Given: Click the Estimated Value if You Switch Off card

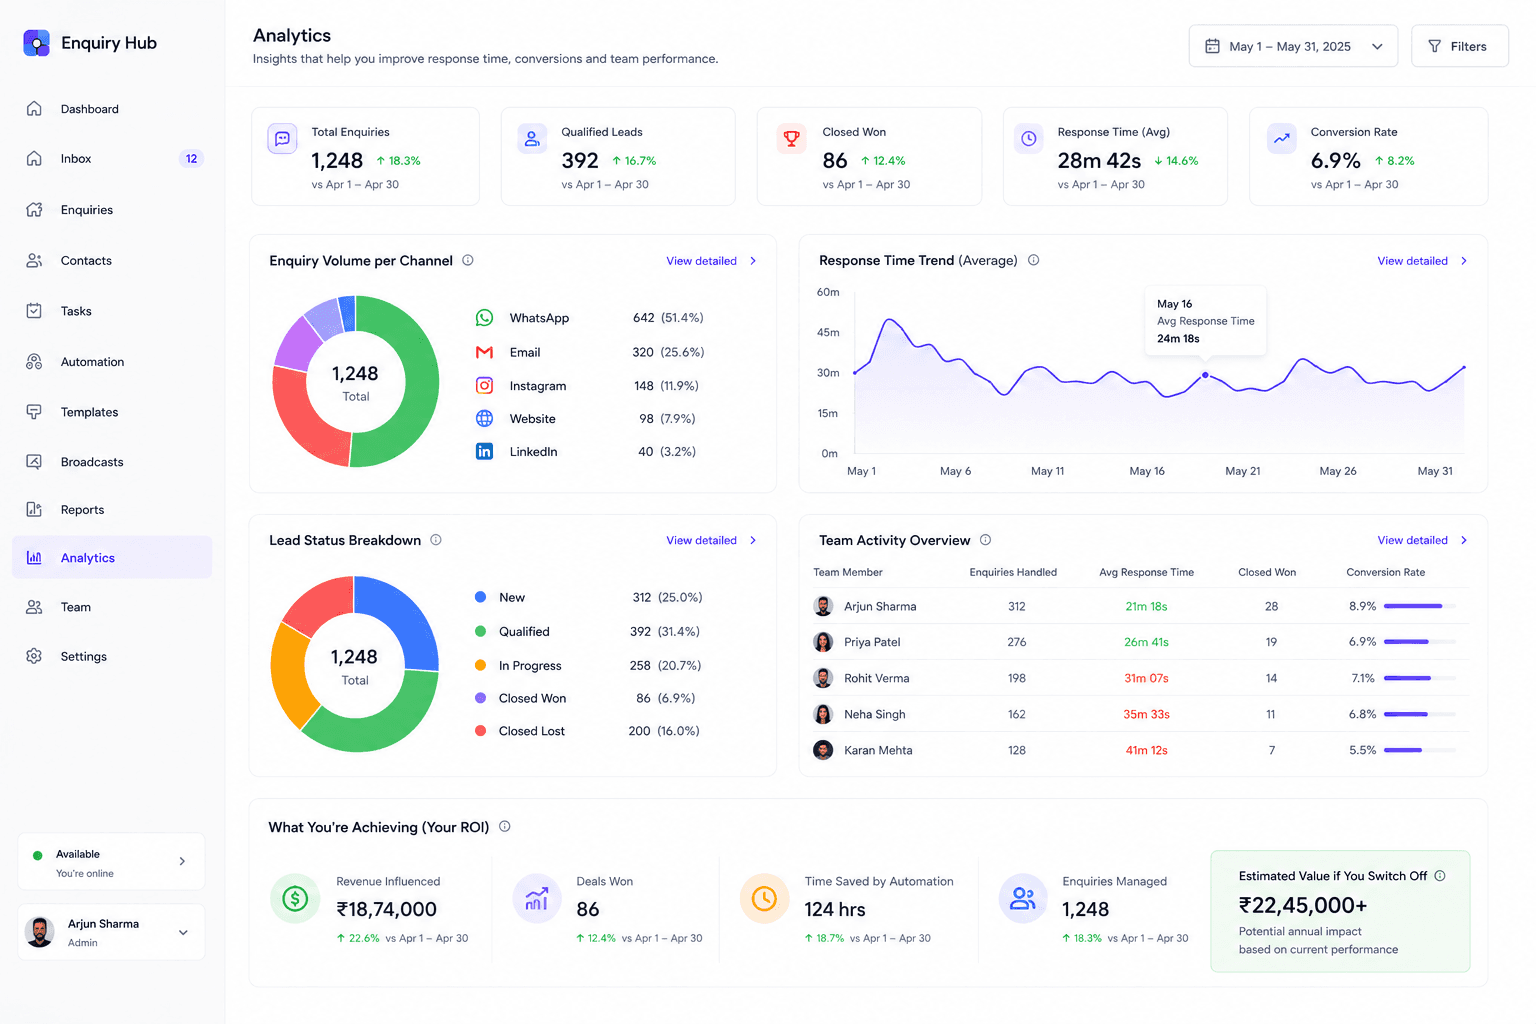Looking at the screenshot, I should (x=1340, y=911).
